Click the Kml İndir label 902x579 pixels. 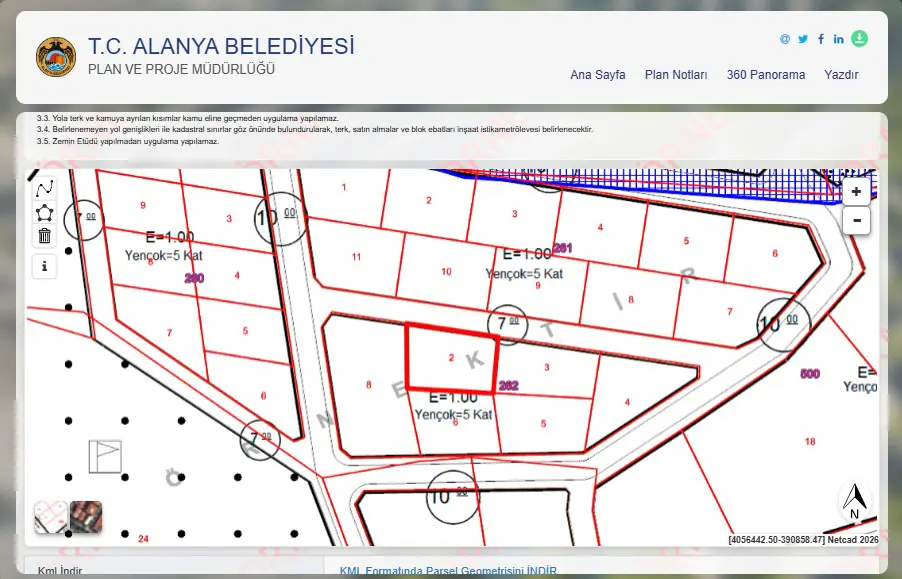pos(60,571)
